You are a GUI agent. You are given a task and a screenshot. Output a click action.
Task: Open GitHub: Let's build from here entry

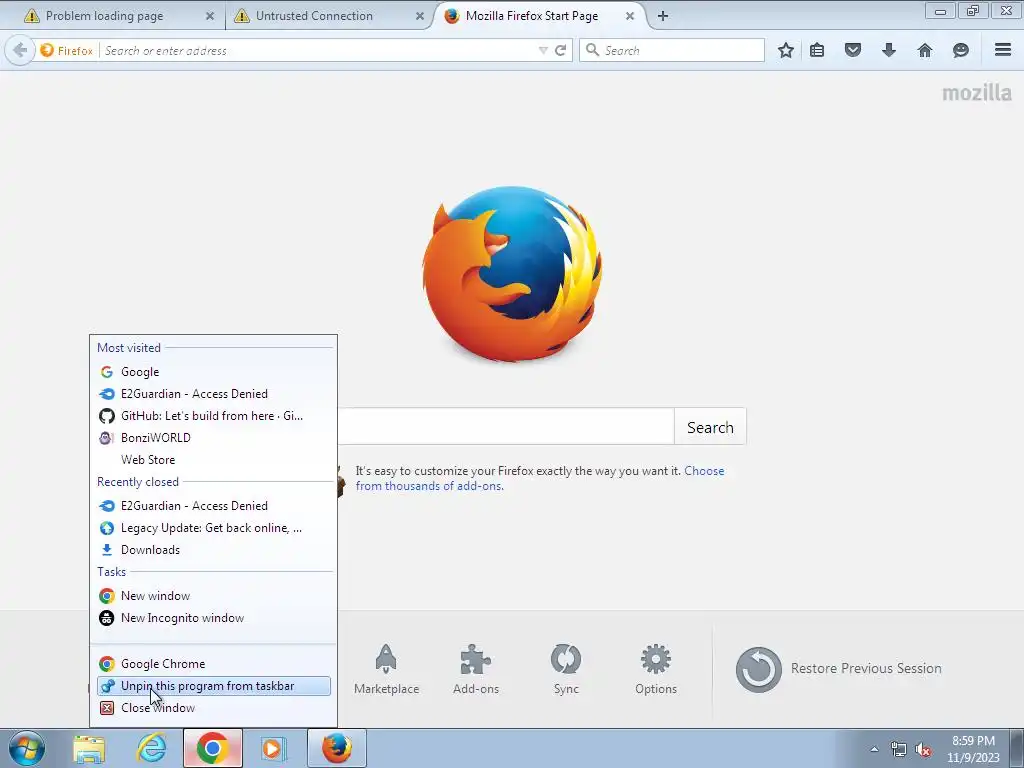coord(214,416)
